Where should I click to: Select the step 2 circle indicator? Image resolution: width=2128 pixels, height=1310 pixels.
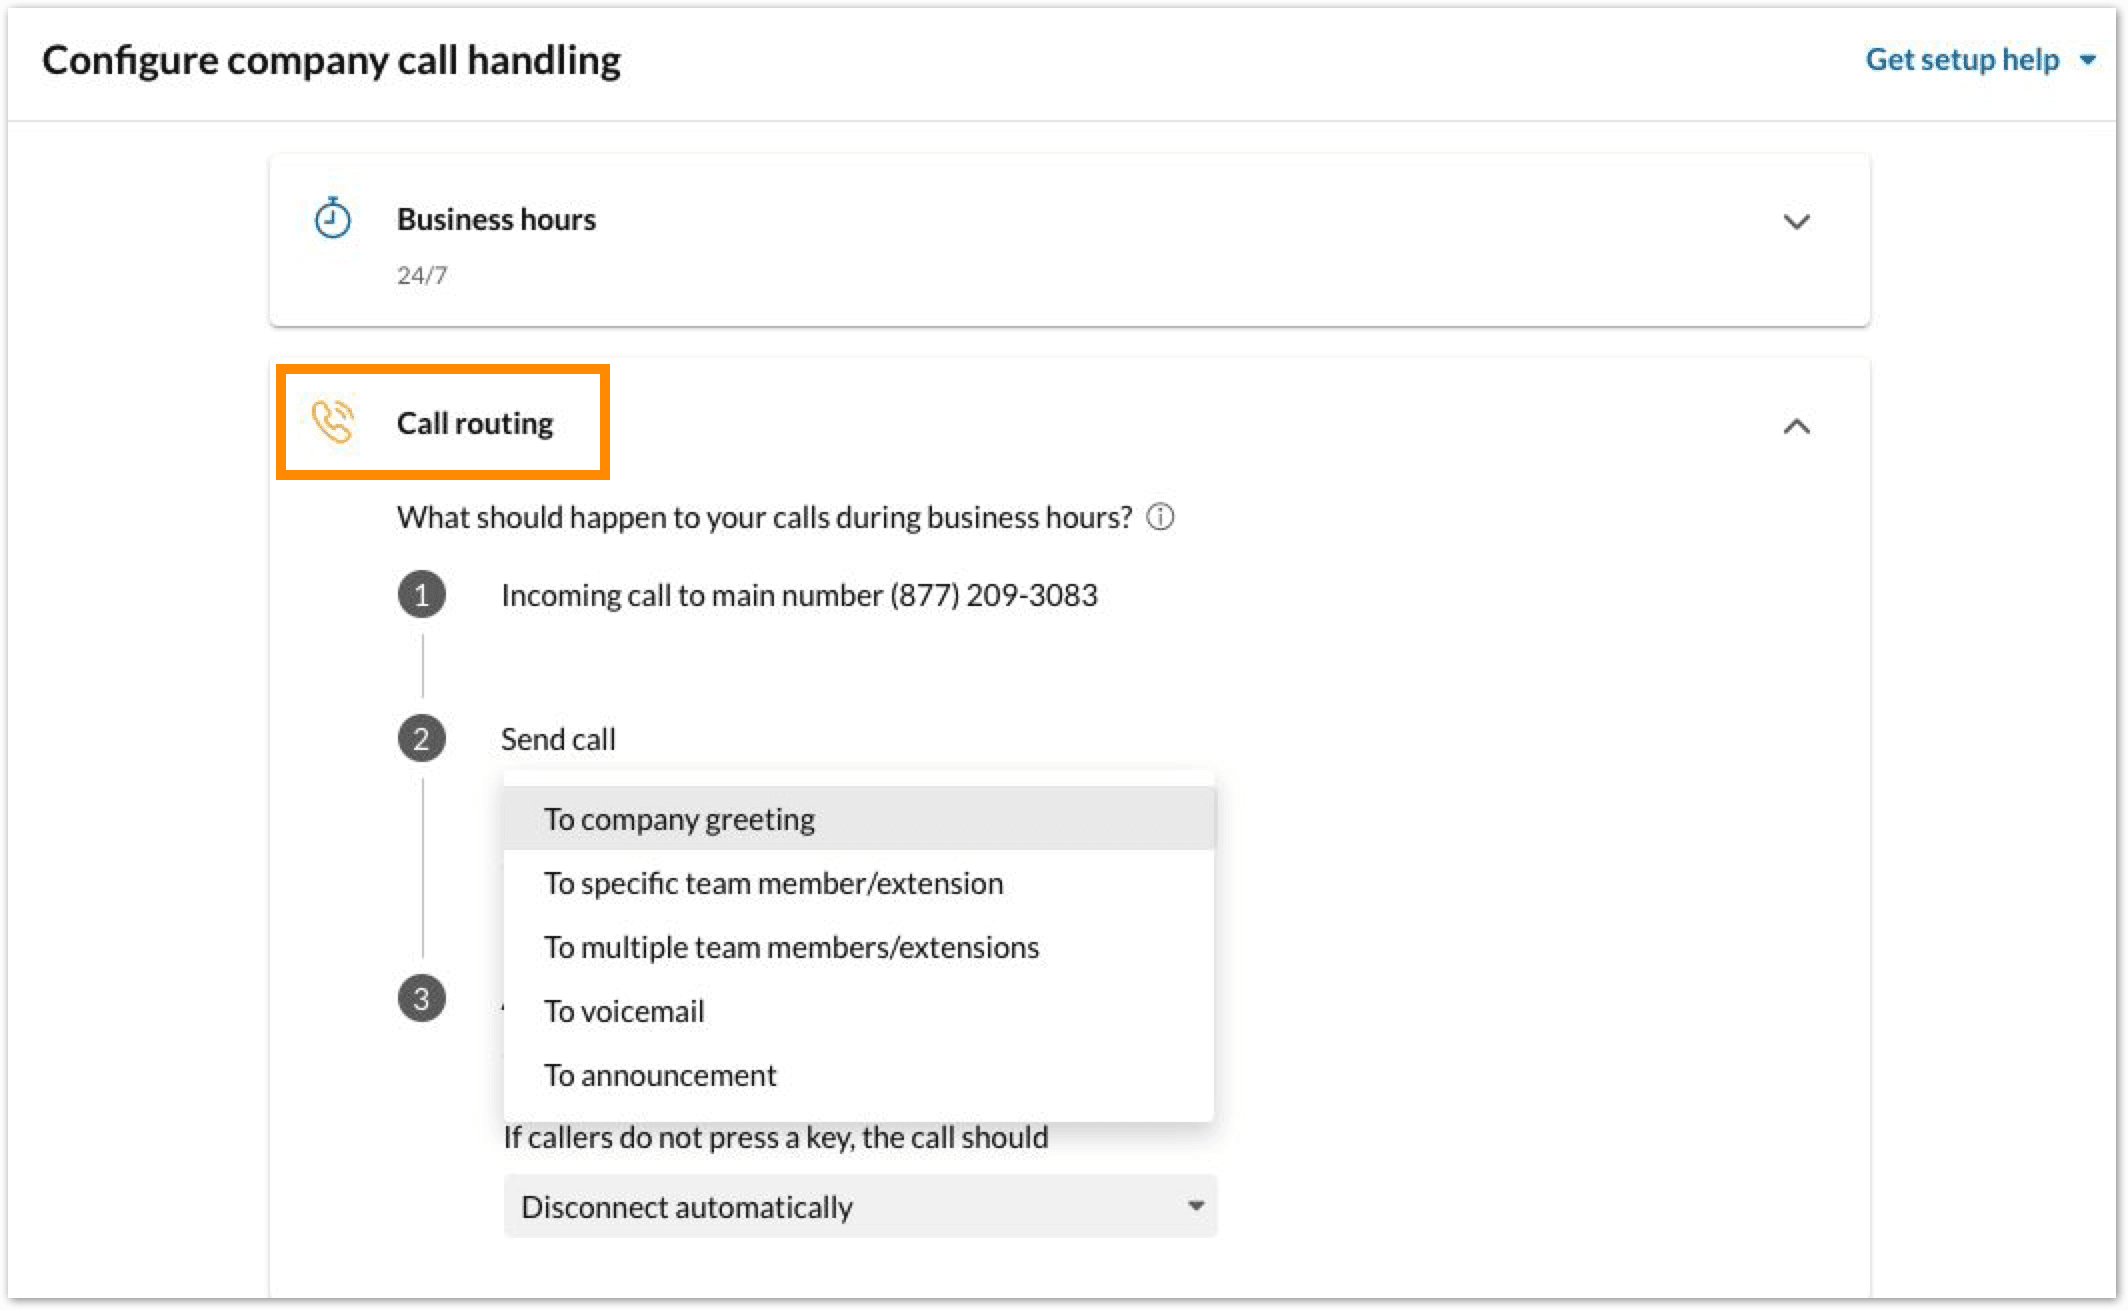pyautogui.click(x=422, y=738)
